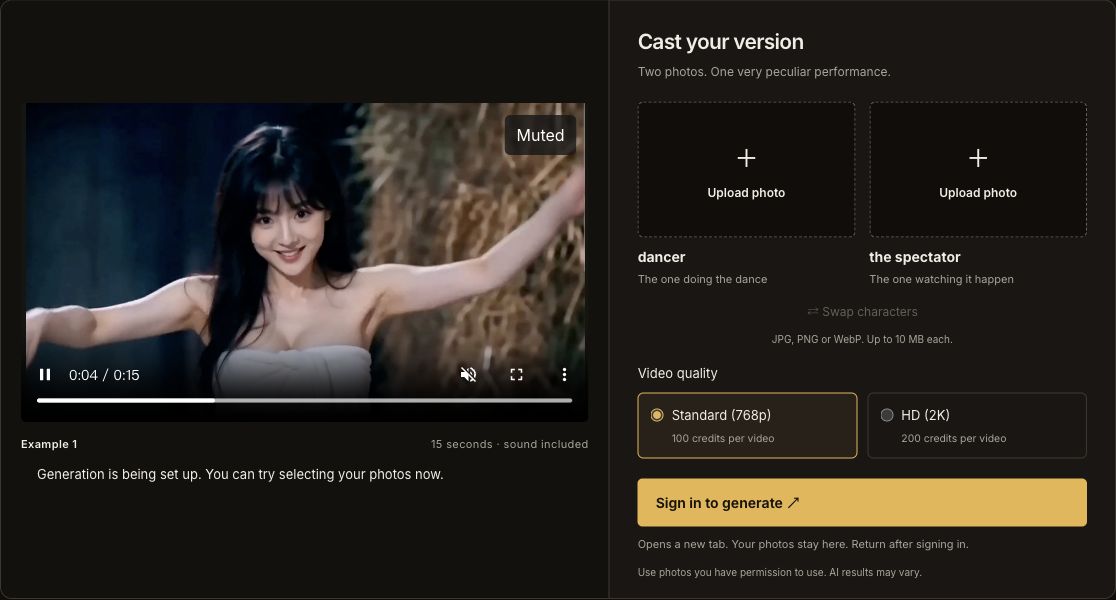Click 'JPG, PNG or WebP' size note
This screenshot has width=1116, height=600.
[x=862, y=340]
